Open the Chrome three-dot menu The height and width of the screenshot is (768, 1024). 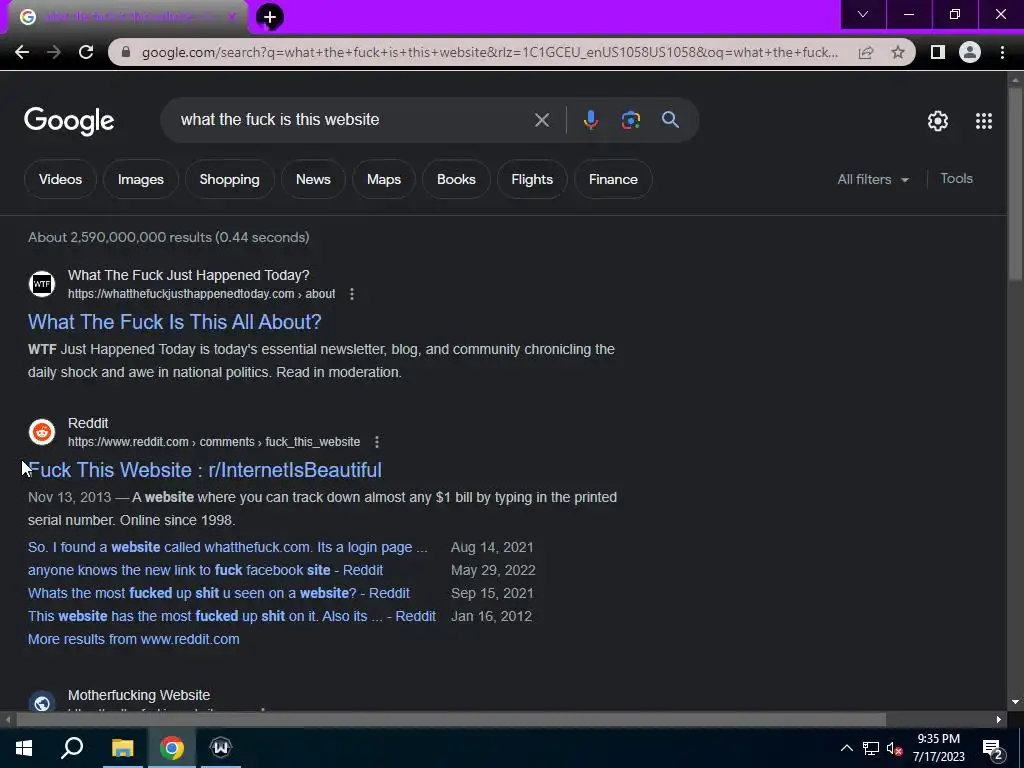click(1002, 52)
